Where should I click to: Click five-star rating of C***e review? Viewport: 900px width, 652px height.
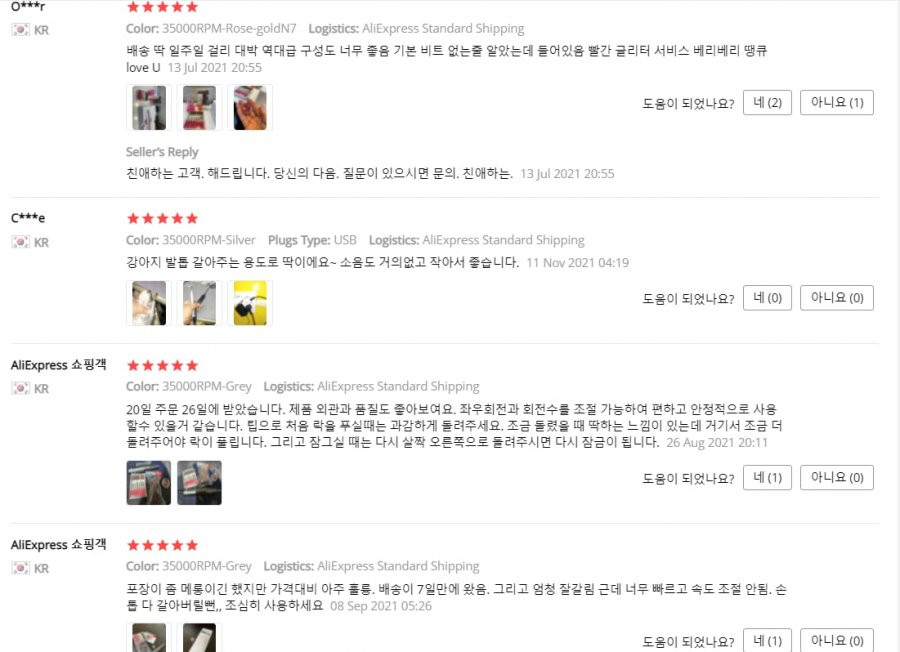(x=162, y=219)
